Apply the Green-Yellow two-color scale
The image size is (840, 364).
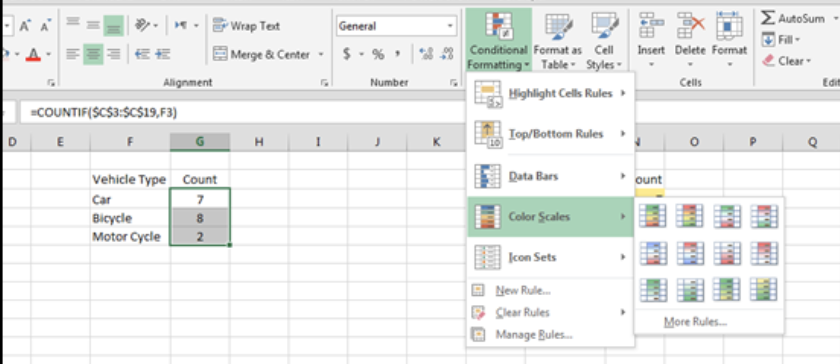tap(727, 290)
